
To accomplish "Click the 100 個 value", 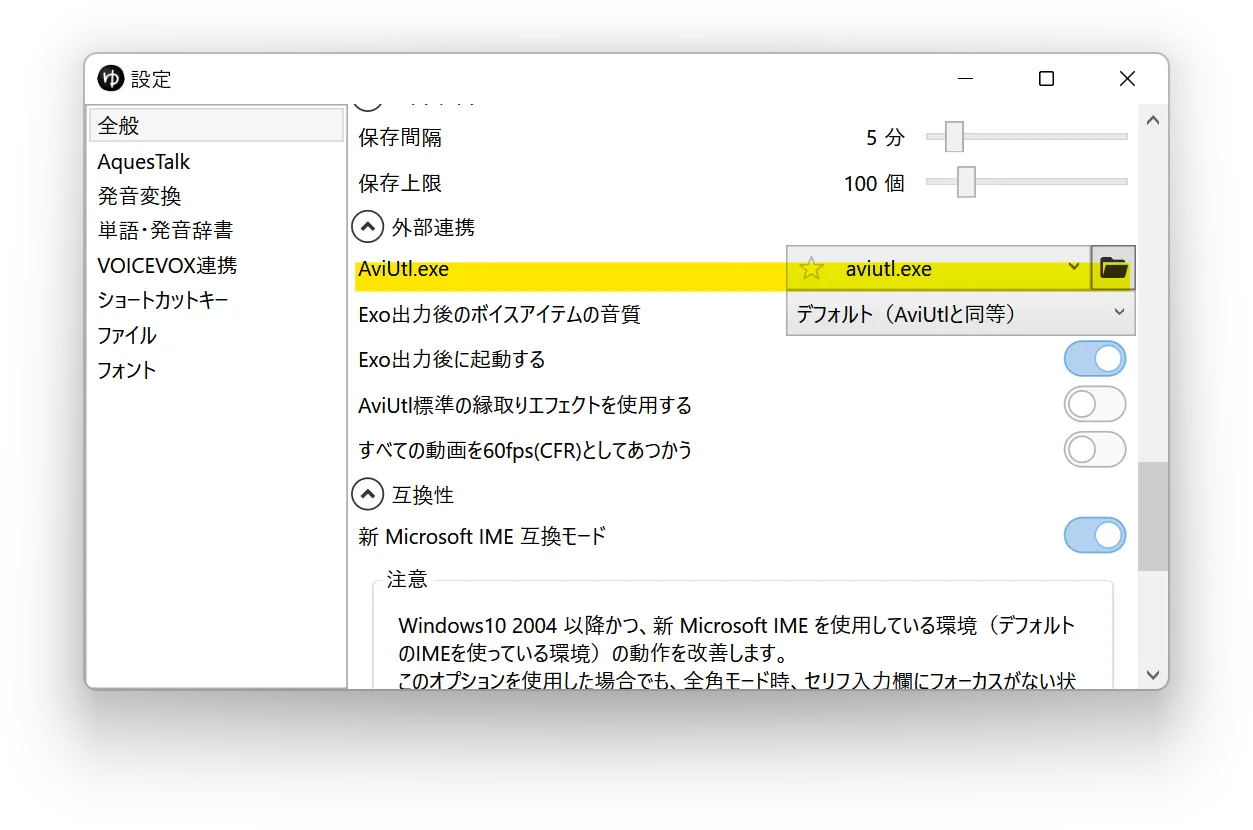I will tap(875, 183).
